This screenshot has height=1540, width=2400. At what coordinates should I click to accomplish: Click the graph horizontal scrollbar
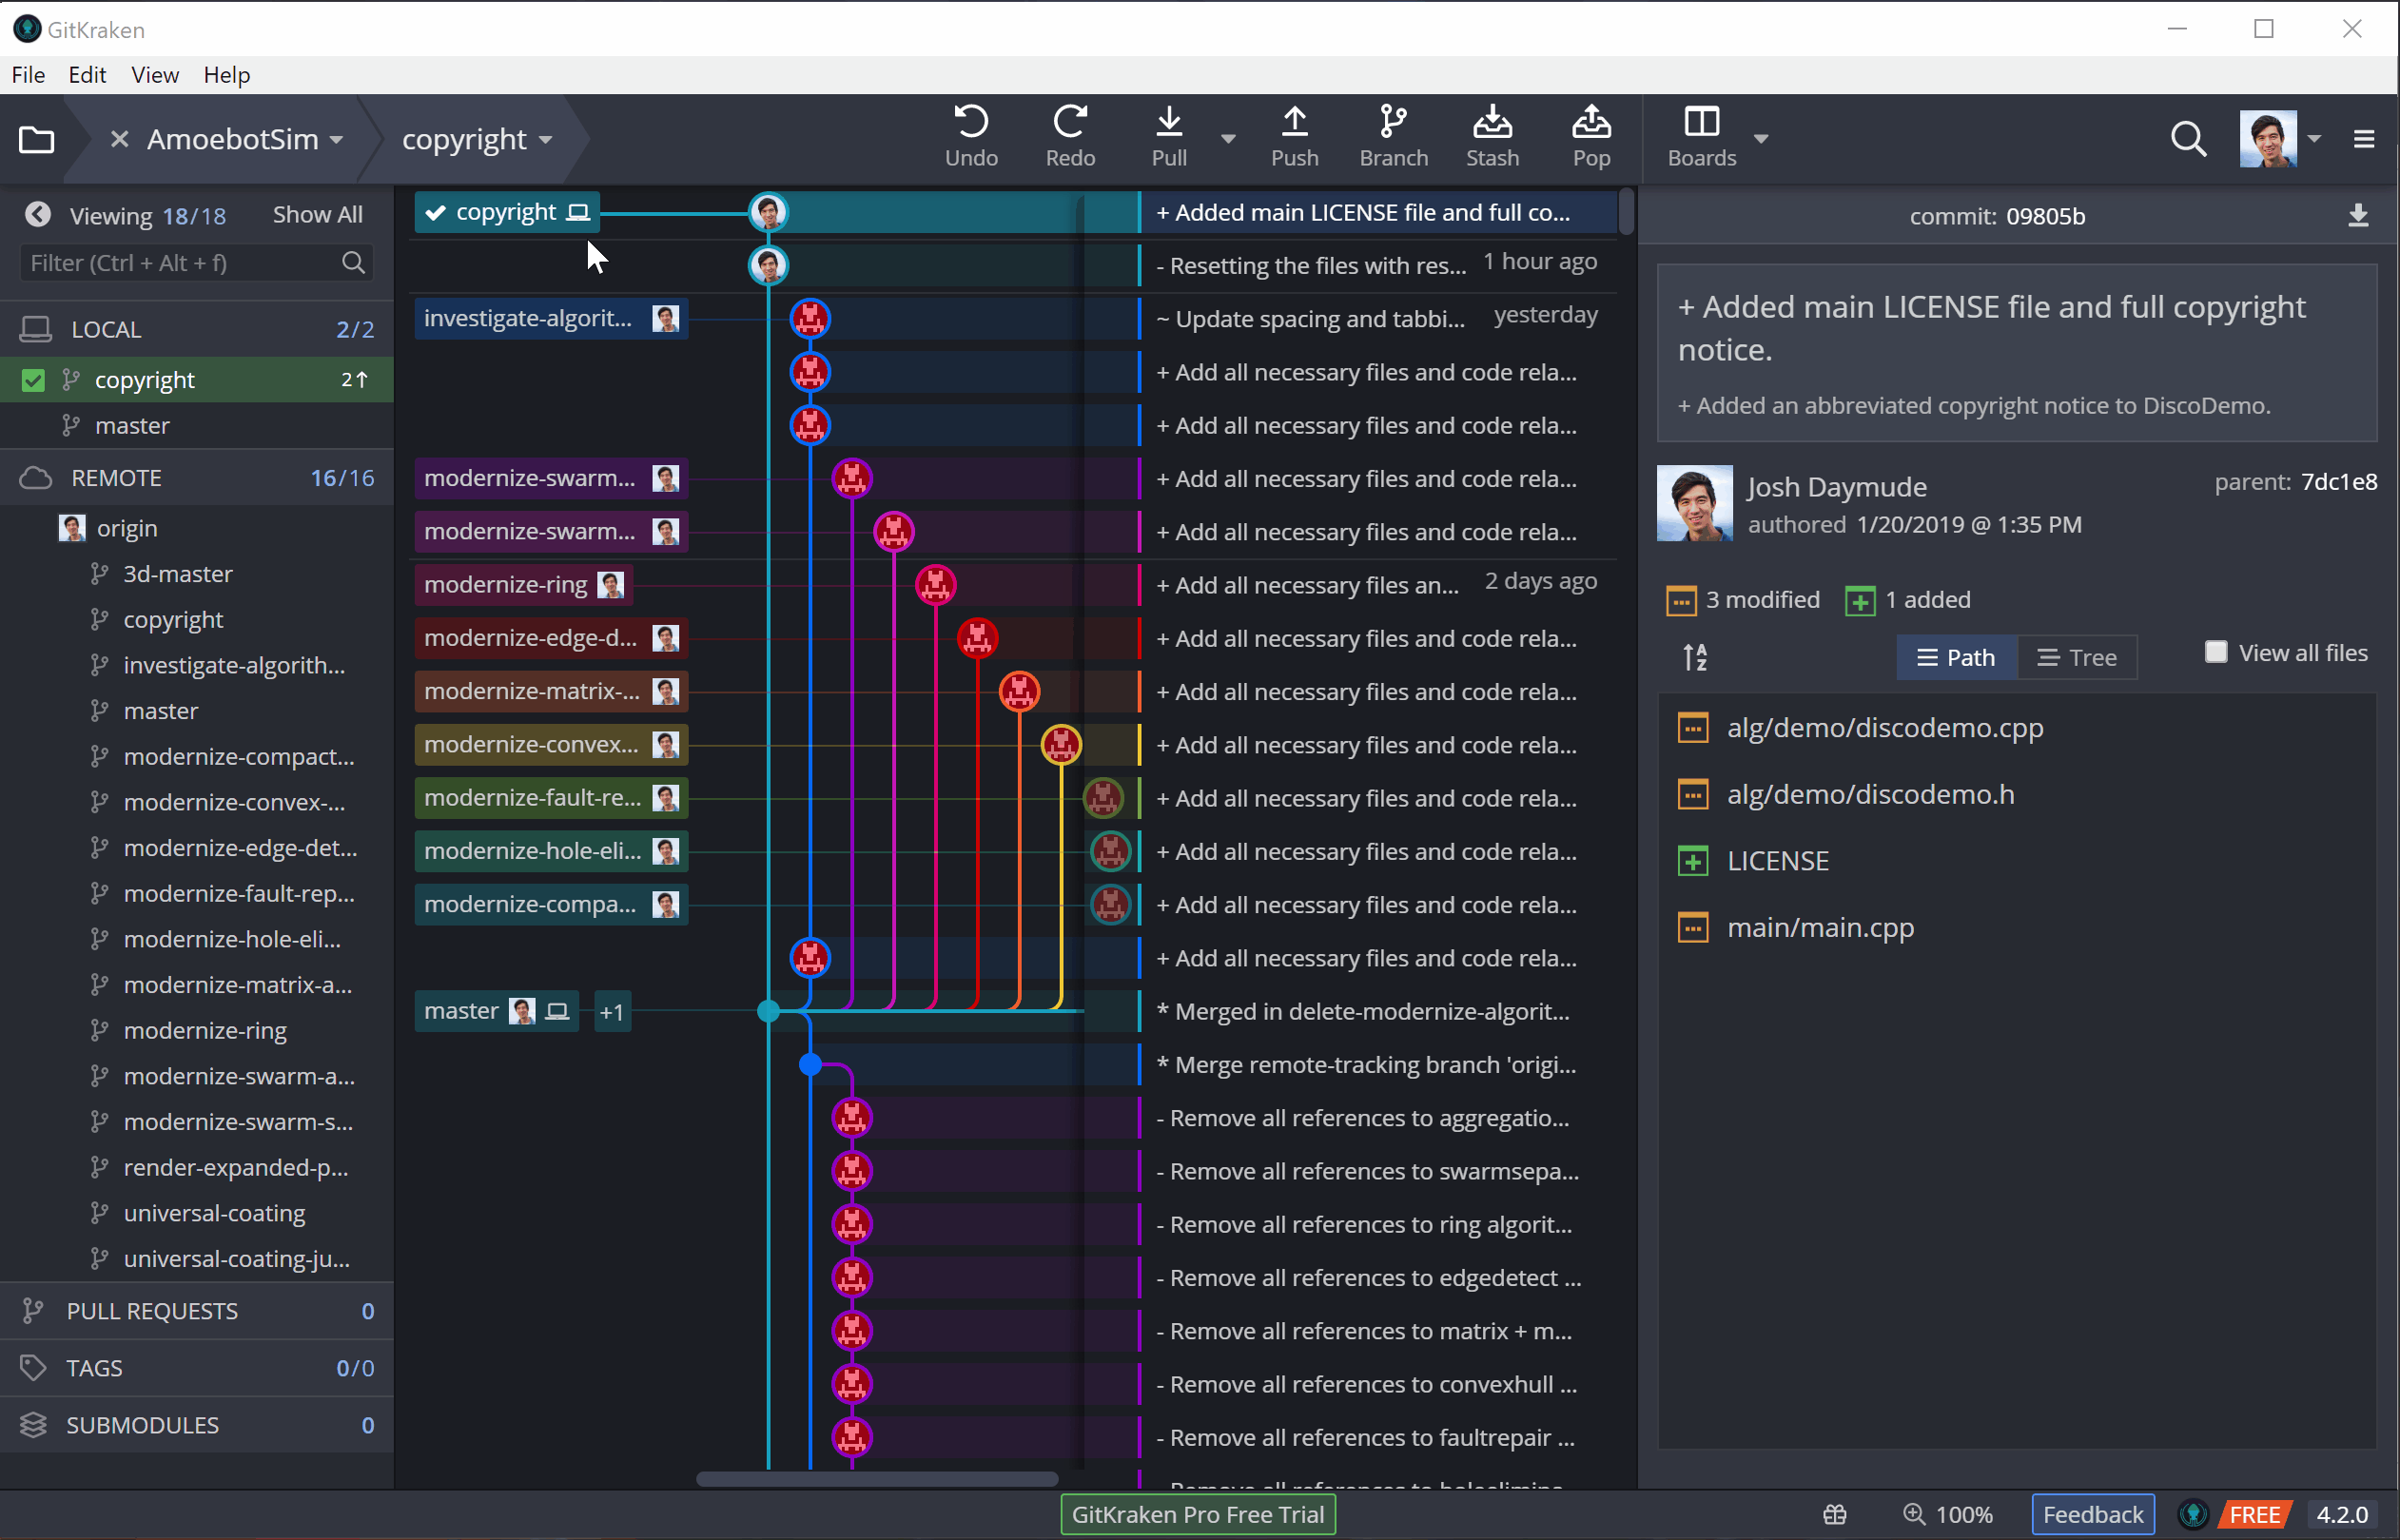point(877,1479)
